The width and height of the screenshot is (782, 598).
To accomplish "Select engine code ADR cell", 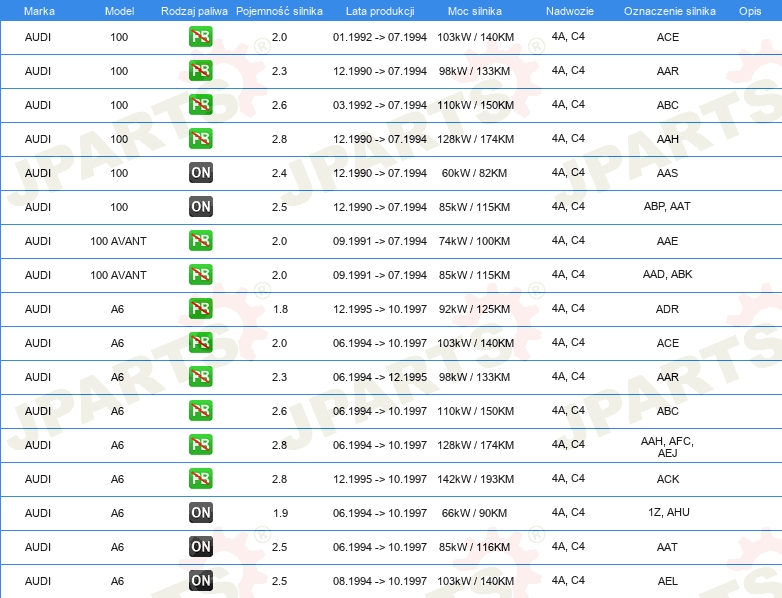I will click(667, 309).
